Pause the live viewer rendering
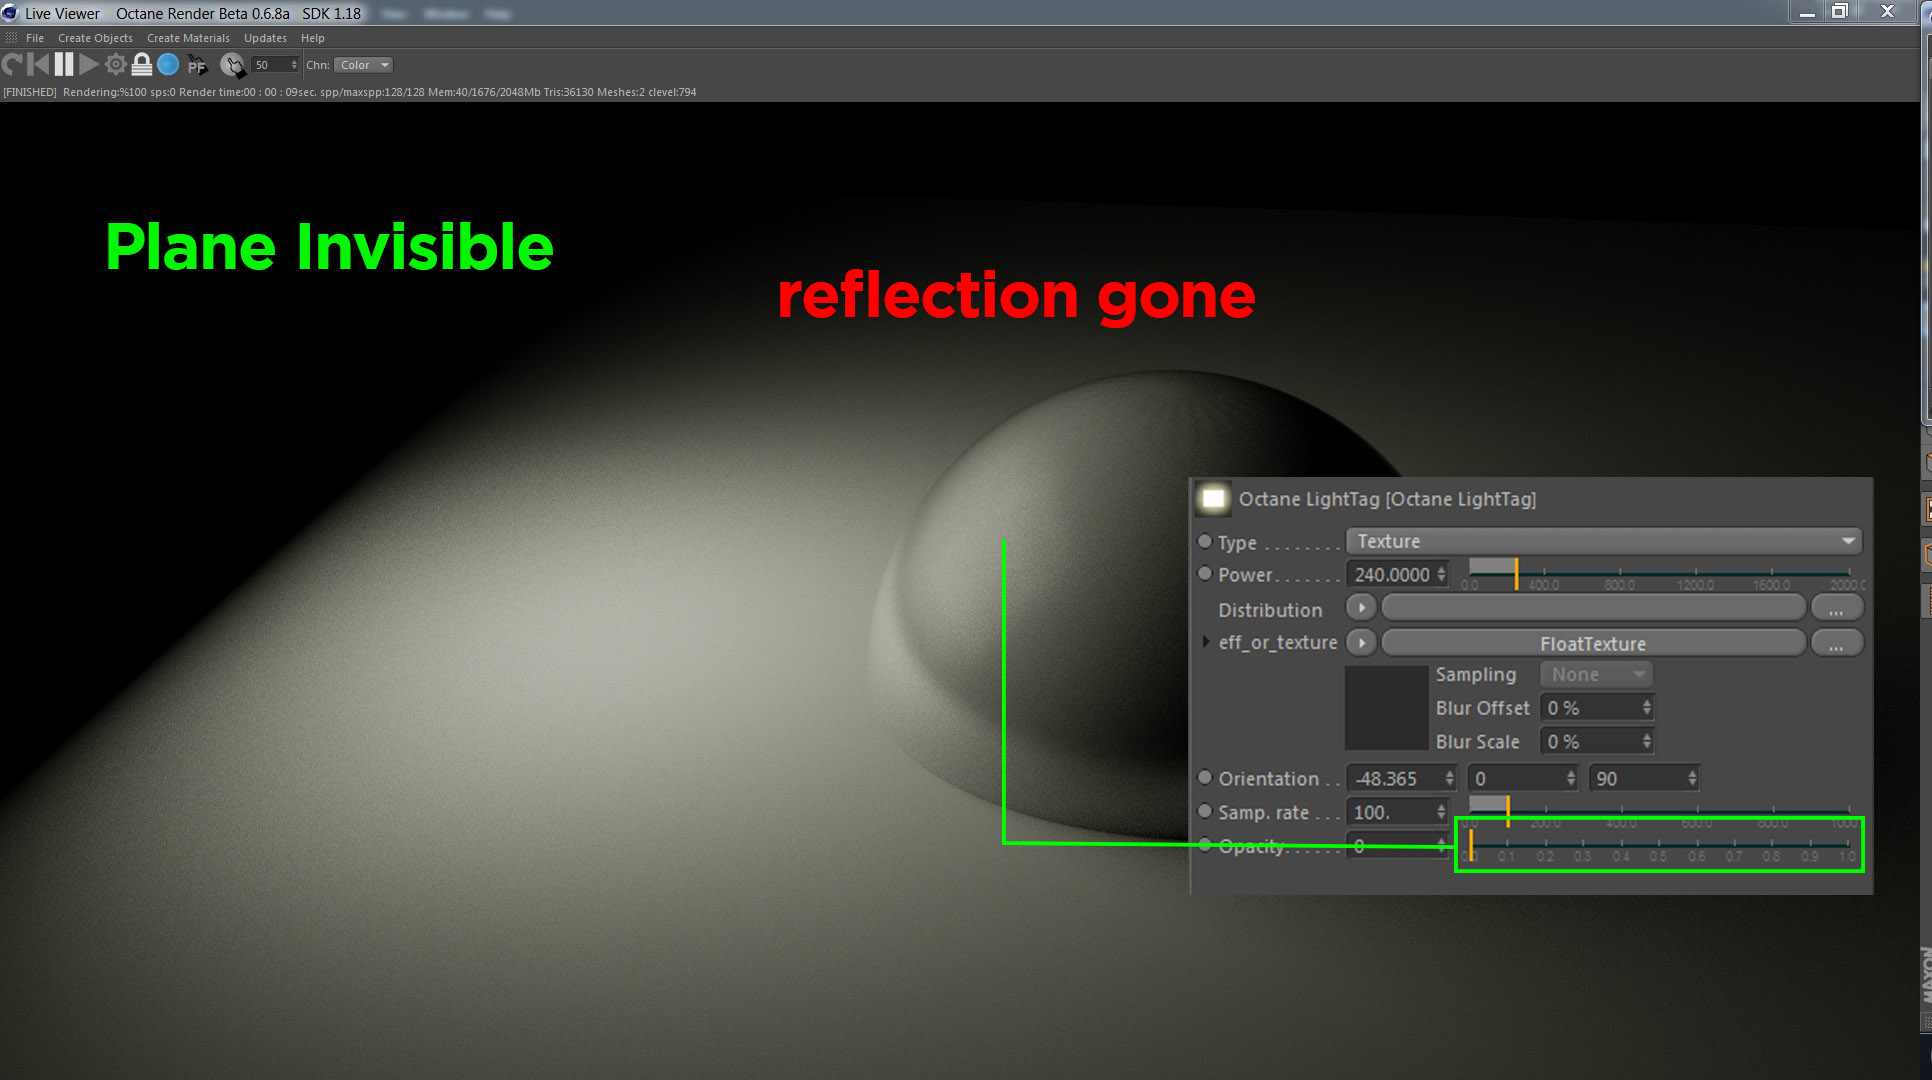The height and width of the screenshot is (1080, 1932). coord(64,65)
